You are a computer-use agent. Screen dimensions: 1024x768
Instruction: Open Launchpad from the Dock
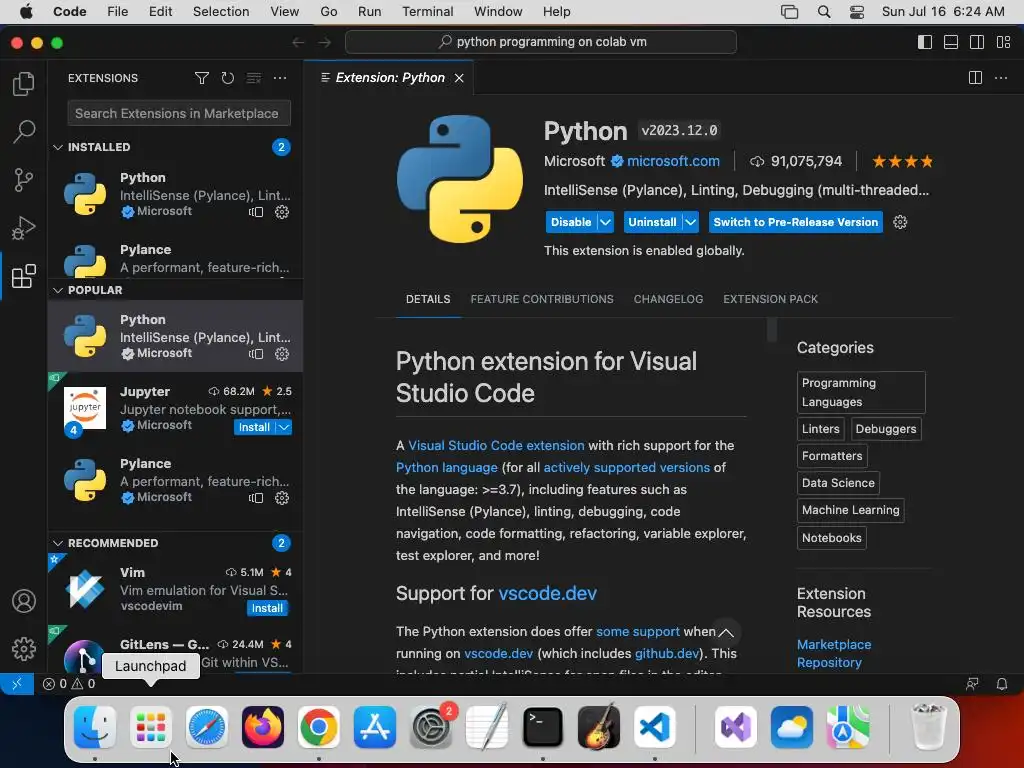150,727
